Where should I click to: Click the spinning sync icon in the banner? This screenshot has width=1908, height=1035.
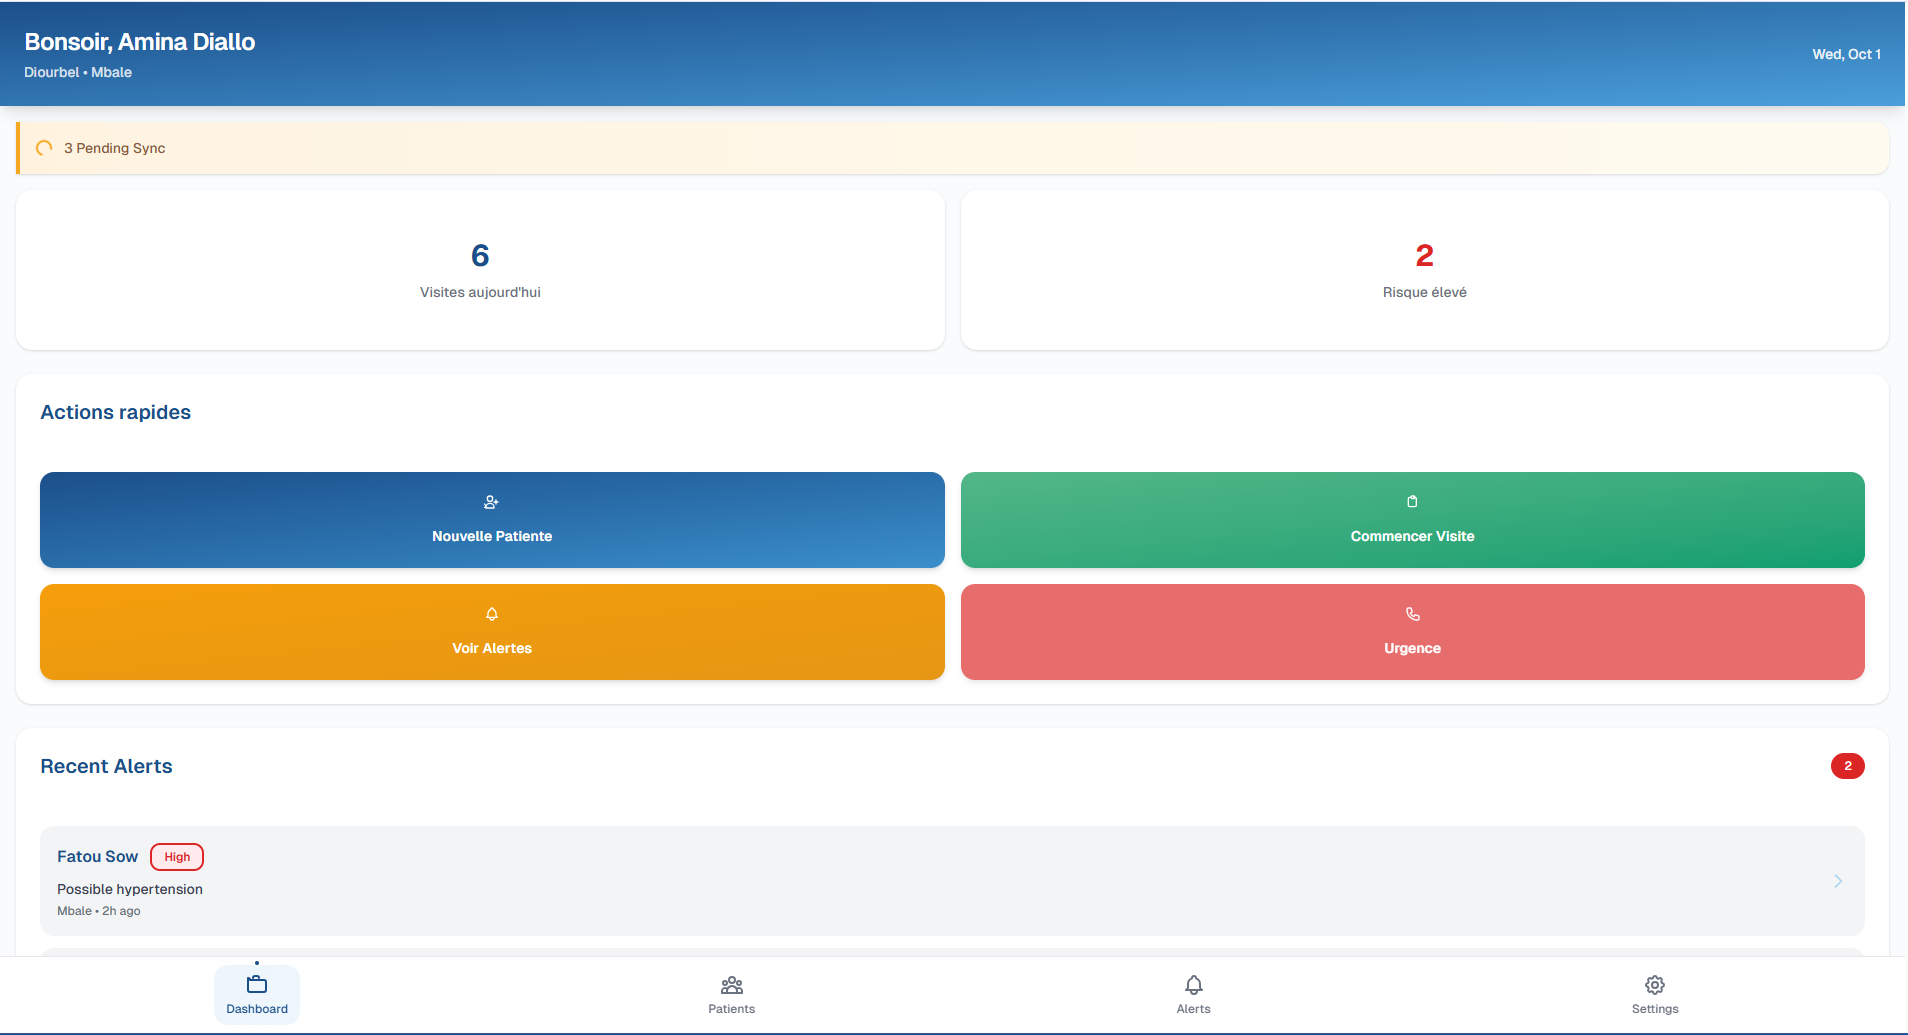(44, 147)
